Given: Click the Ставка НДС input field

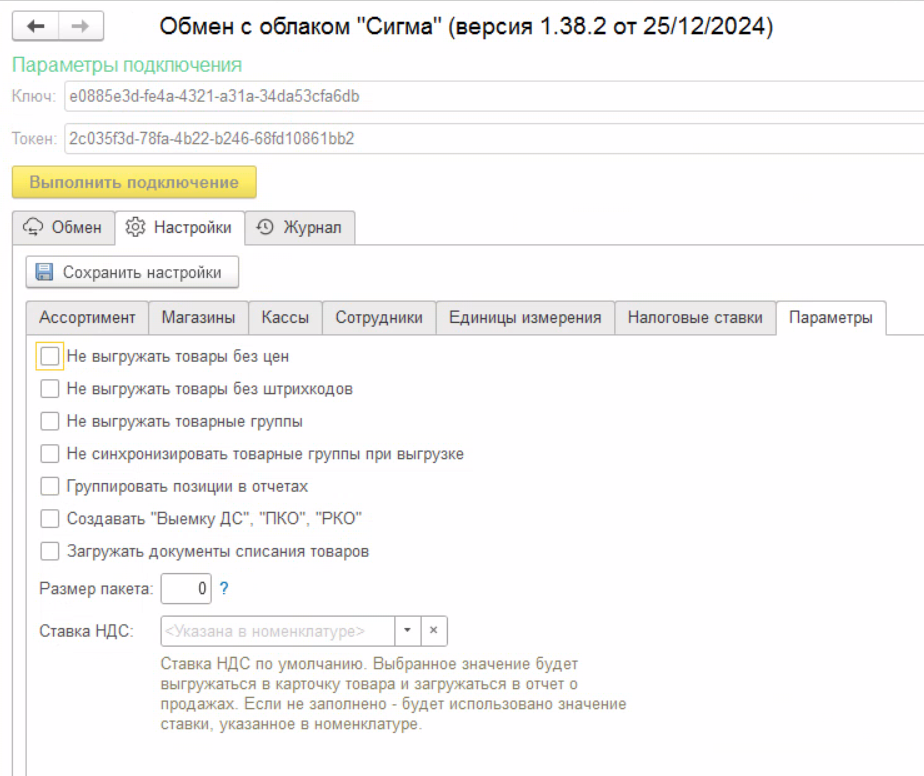Looking at the screenshot, I should [278, 630].
